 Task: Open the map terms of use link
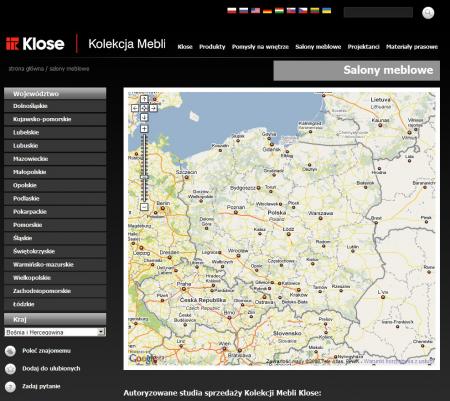(x=399, y=361)
